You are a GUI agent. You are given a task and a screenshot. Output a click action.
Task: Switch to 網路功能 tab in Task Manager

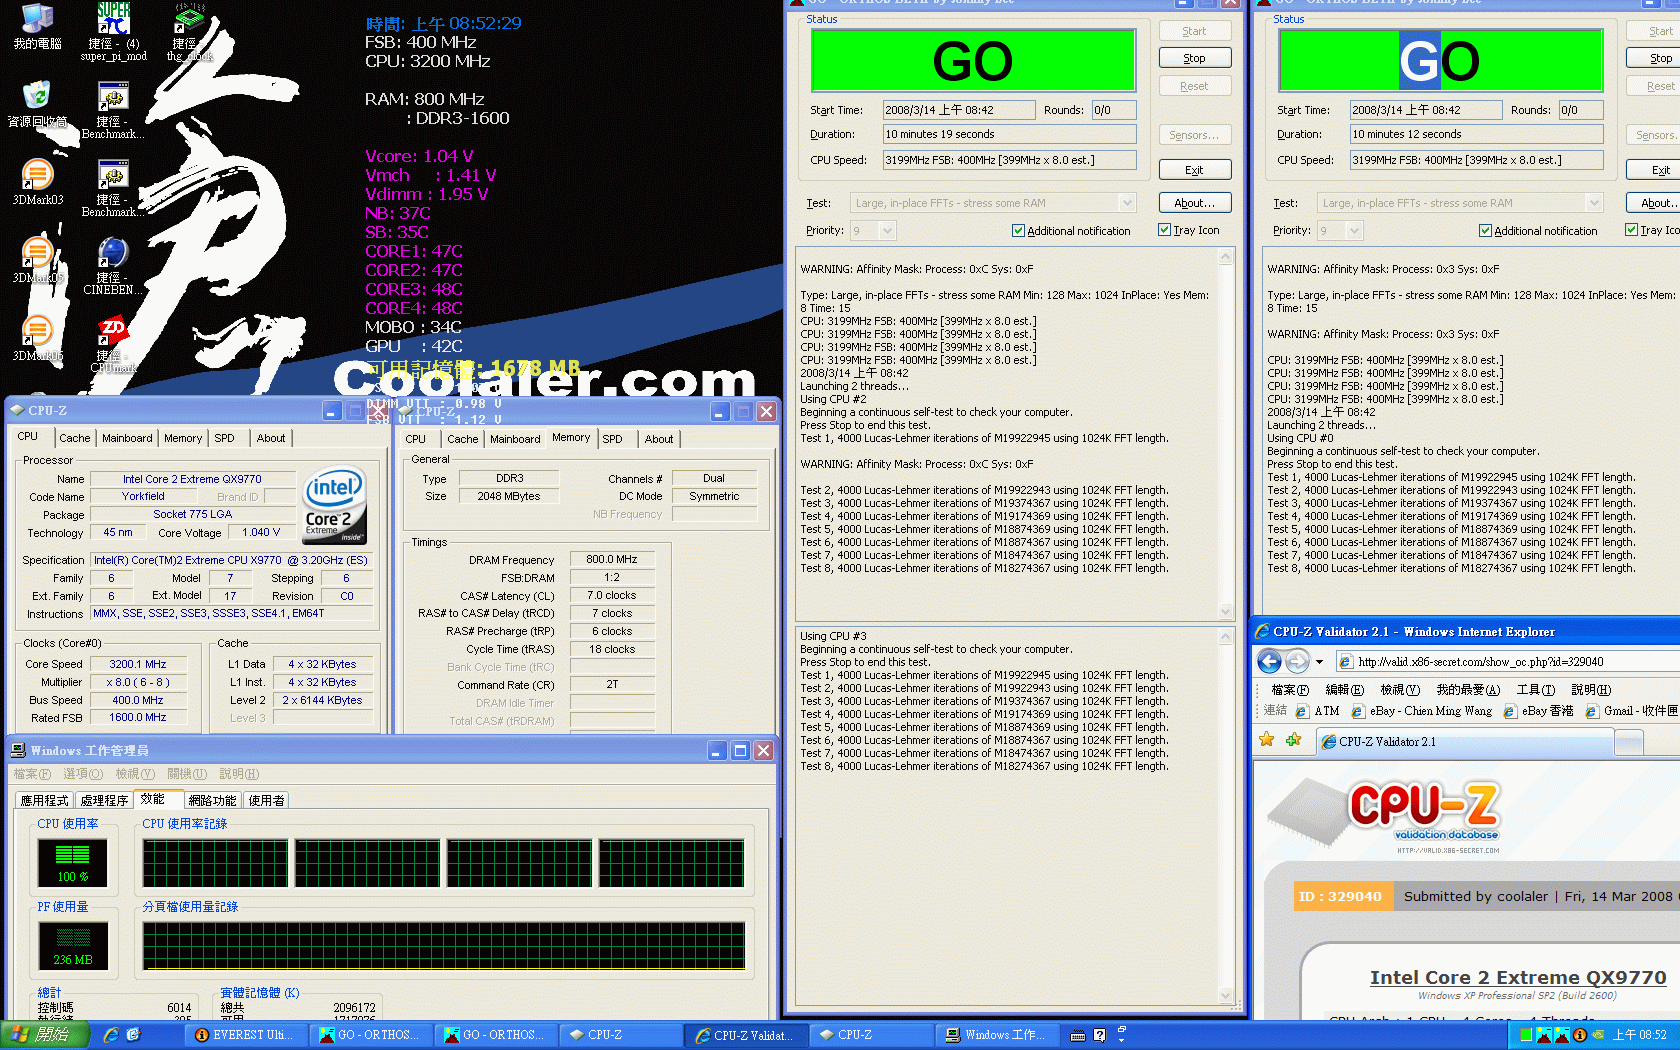point(212,800)
